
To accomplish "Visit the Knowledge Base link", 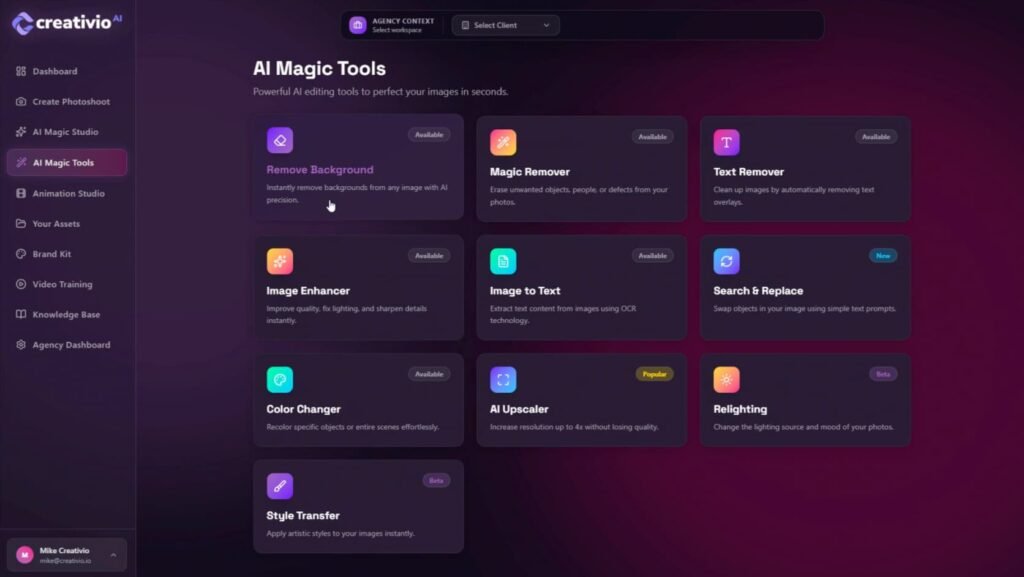I will 67,314.
